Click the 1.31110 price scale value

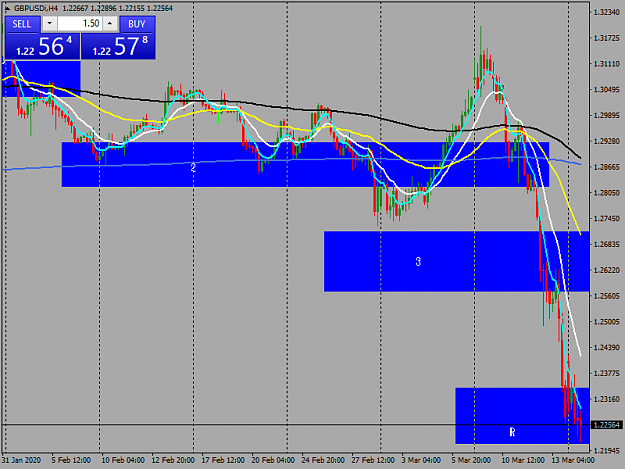607,64
